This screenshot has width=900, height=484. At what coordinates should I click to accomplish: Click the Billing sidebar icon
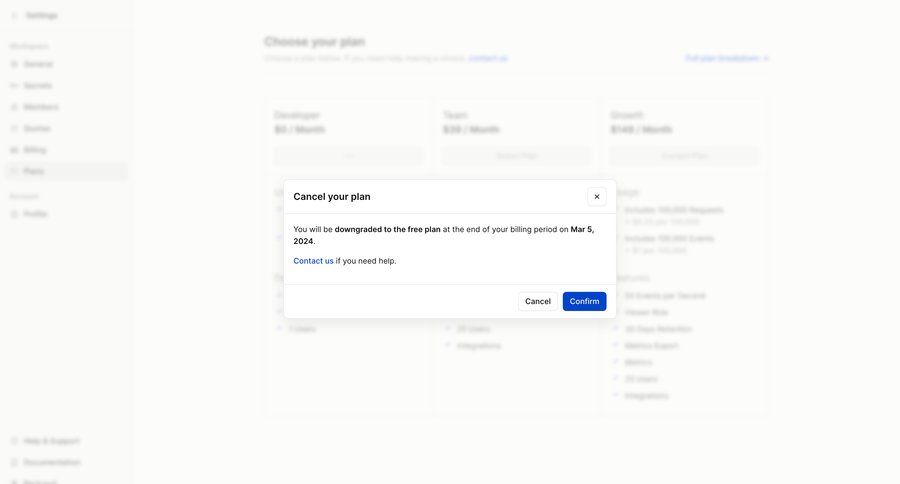point(14,150)
